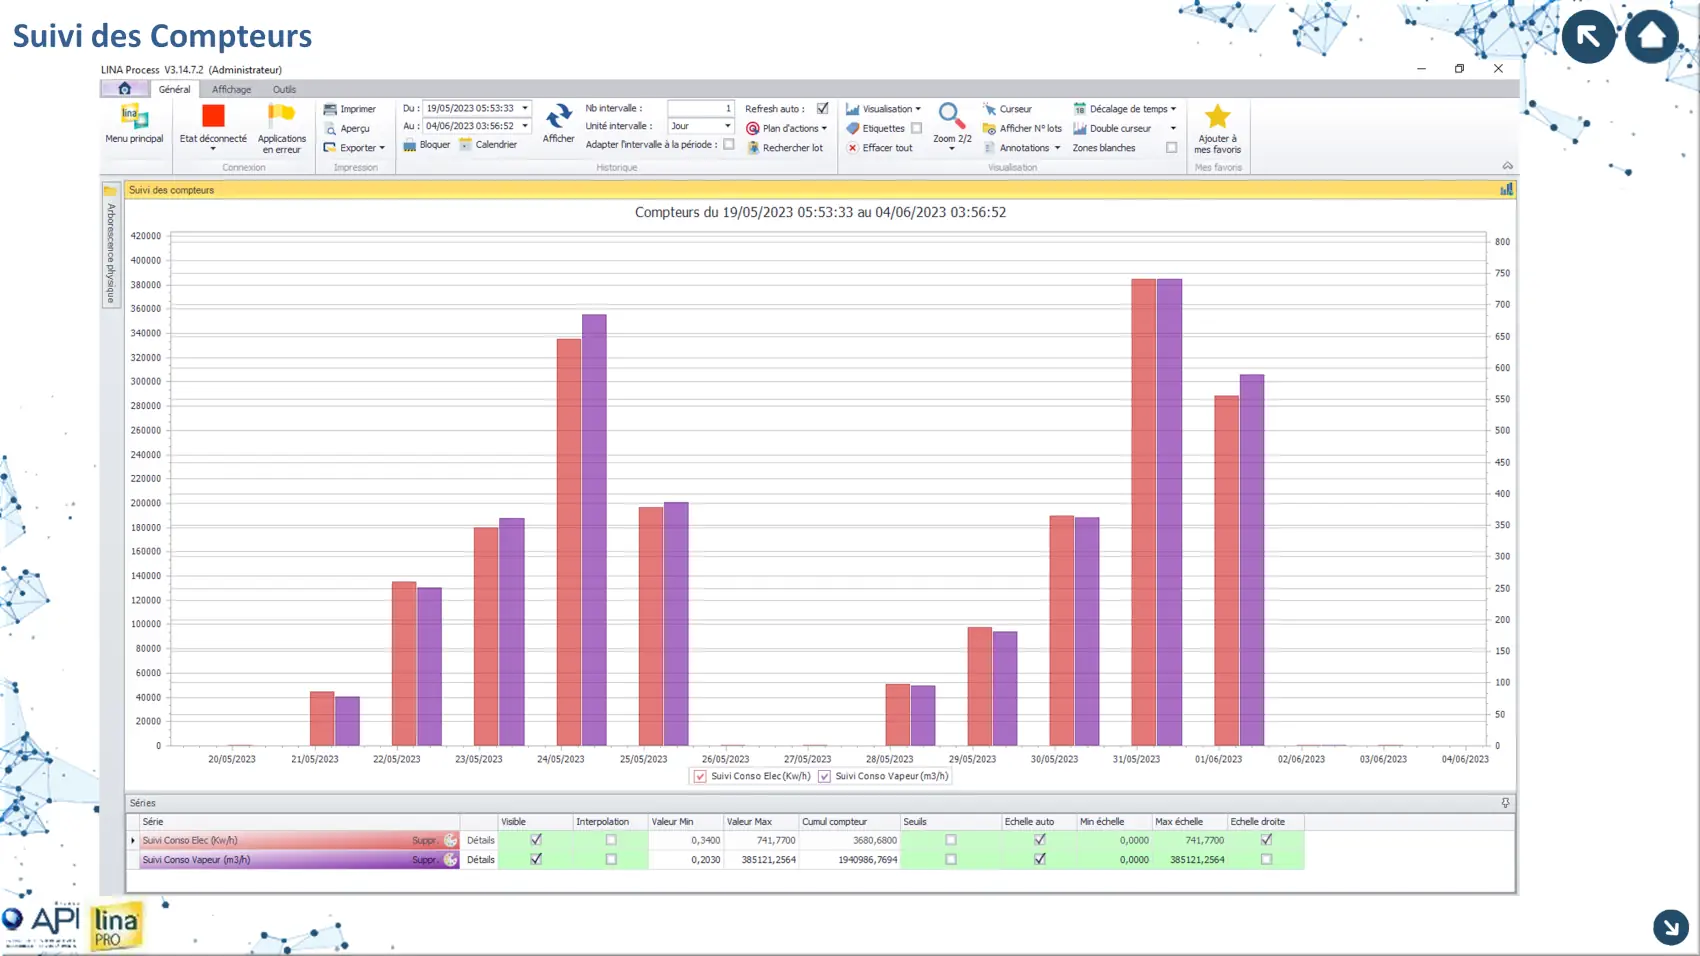Uncheck Suivi Conso Vapeur legend checkbox
The width and height of the screenshot is (1700, 956).
[824, 777]
